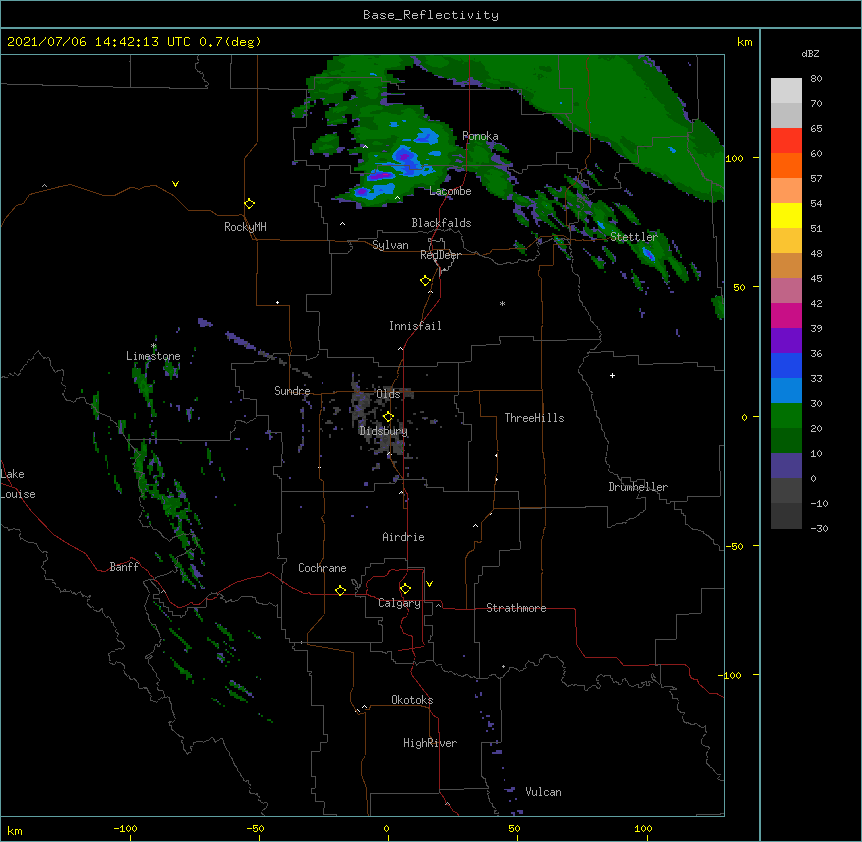Select the Drumheller label

(x=638, y=487)
